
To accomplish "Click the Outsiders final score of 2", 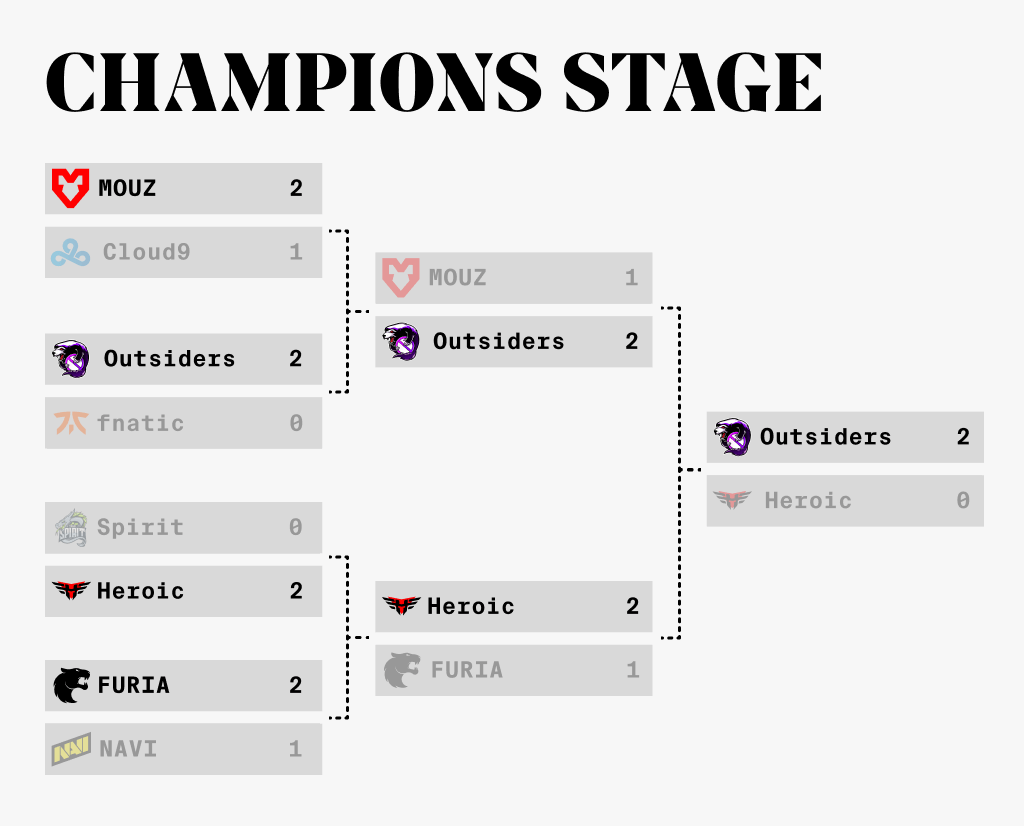I will pyautogui.click(x=963, y=437).
